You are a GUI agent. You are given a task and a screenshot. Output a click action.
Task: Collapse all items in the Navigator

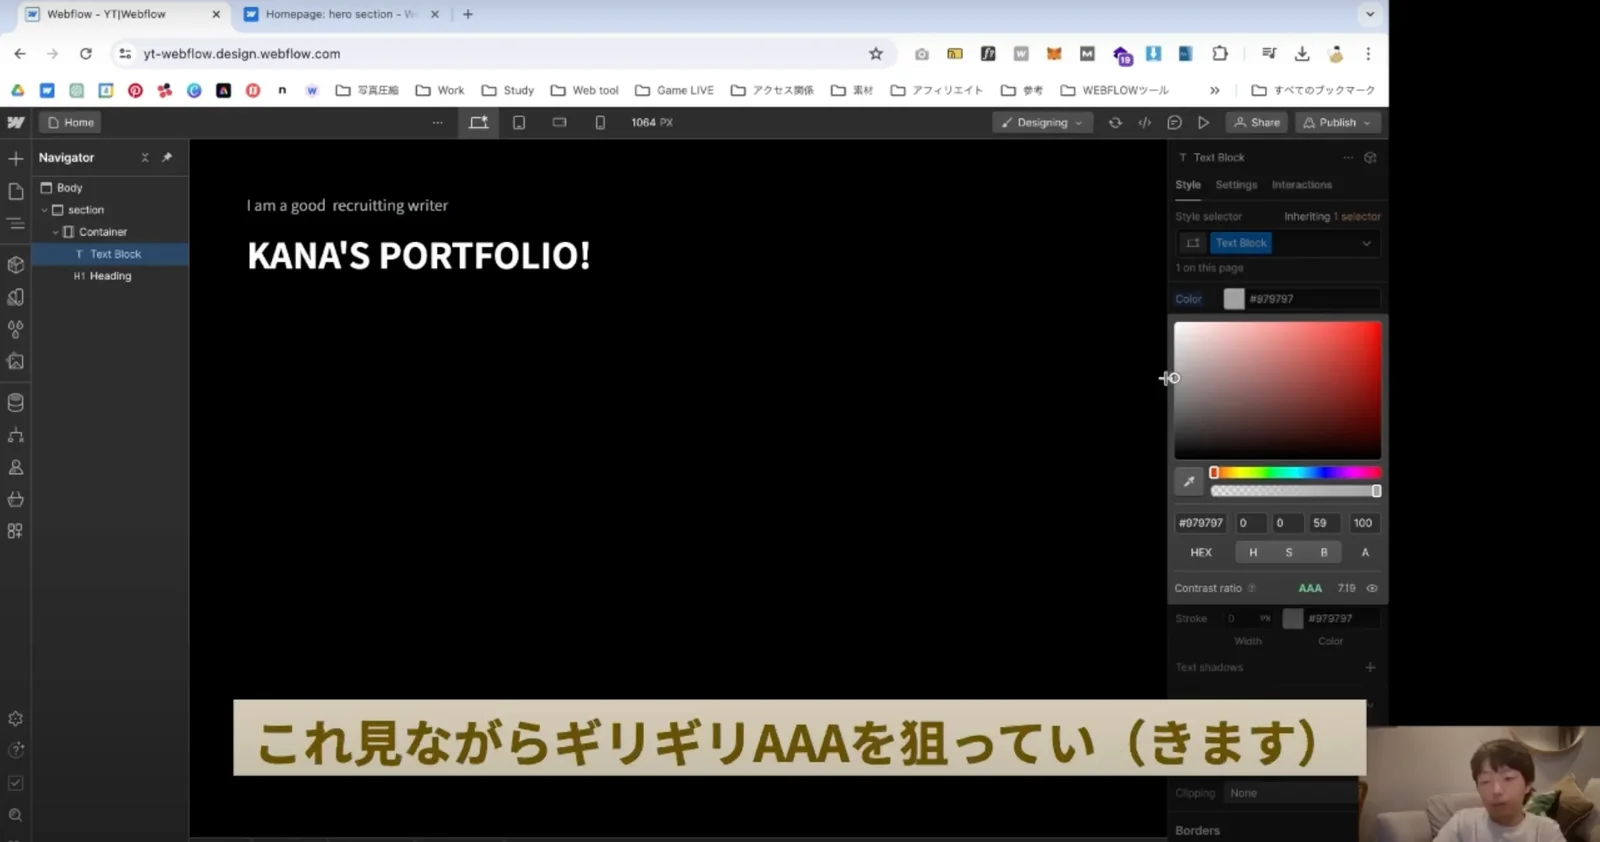click(145, 158)
